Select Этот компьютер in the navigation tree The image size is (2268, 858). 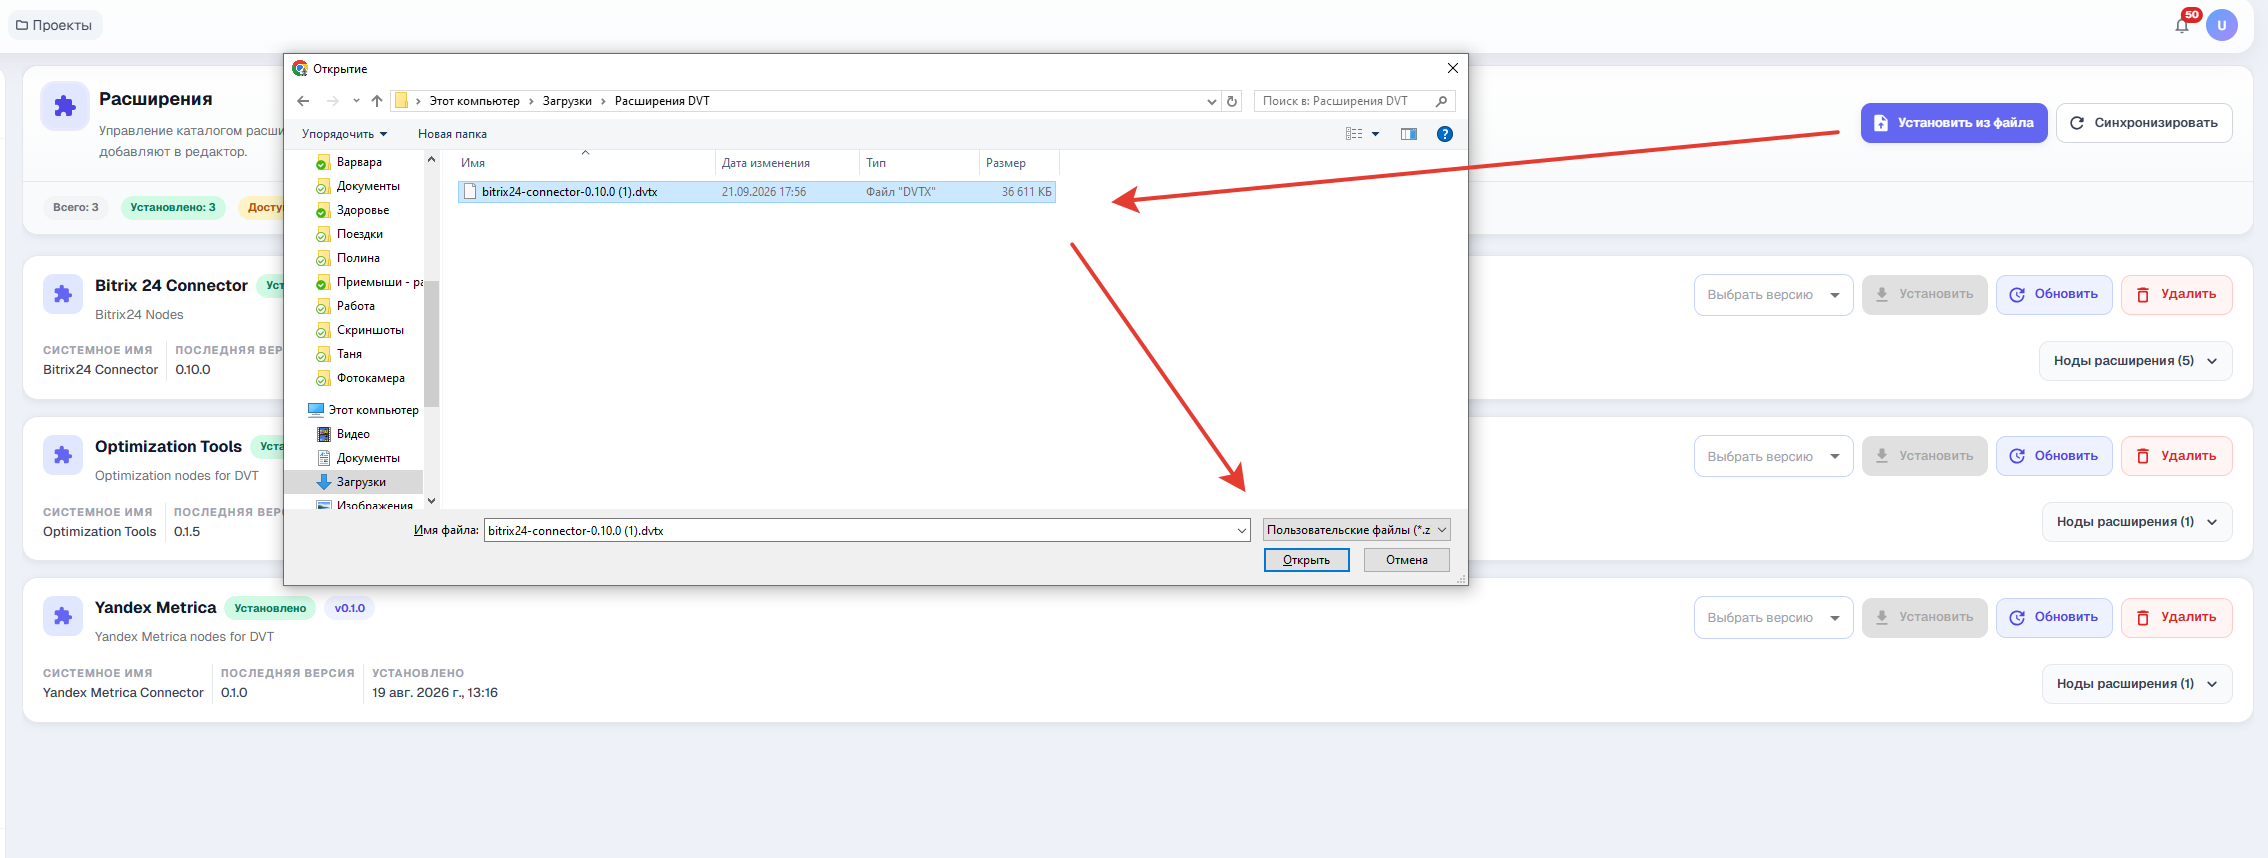point(373,410)
